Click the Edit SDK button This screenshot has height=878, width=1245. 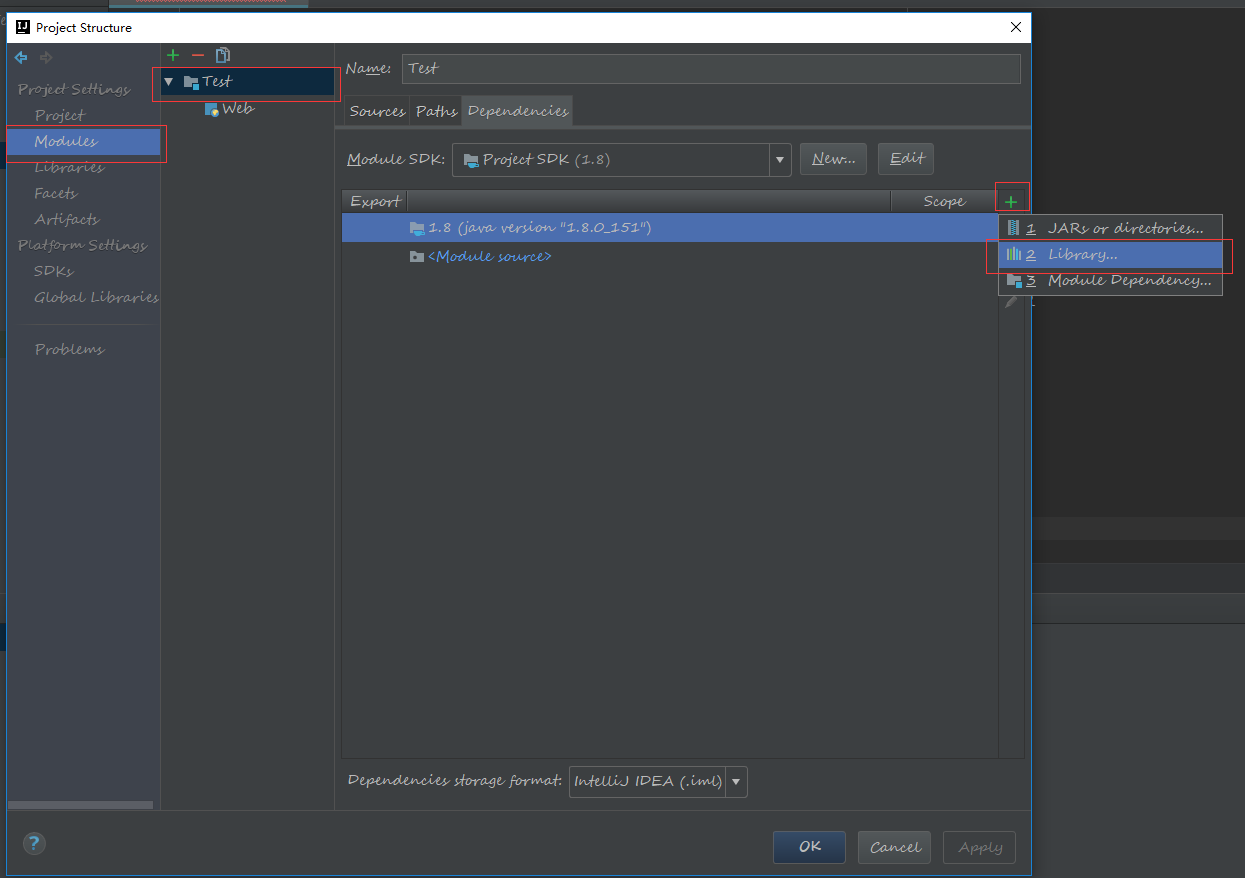tap(906, 159)
